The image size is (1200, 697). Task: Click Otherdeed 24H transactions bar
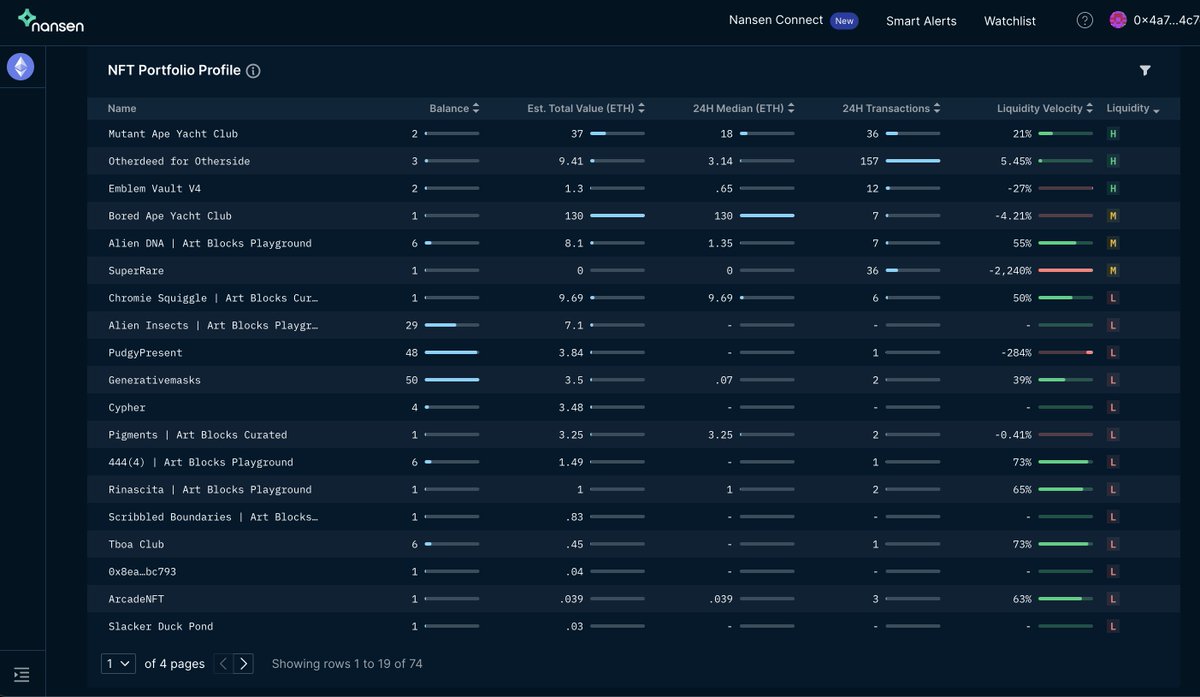coord(912,161)
